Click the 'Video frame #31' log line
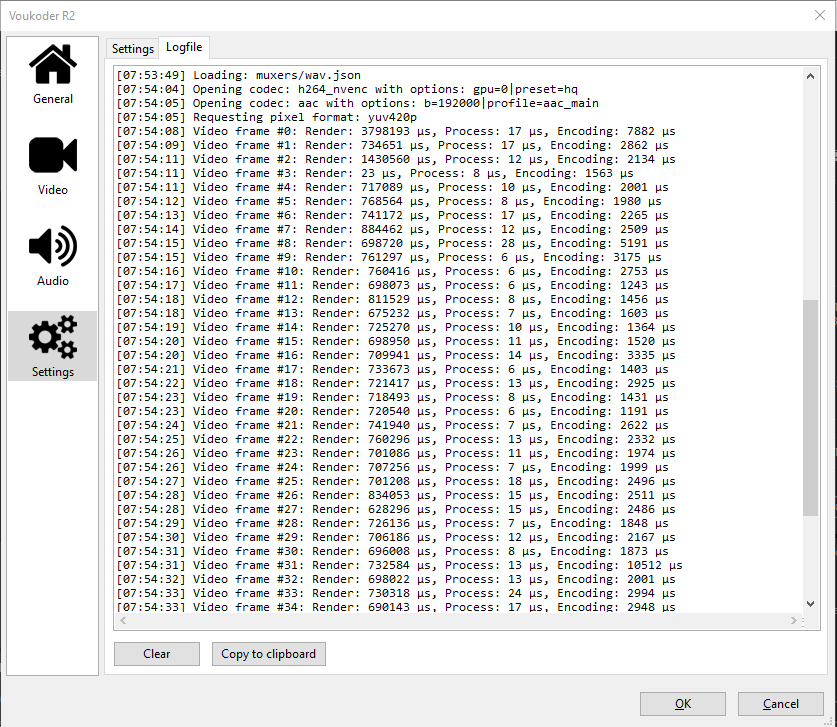This screenshot has height=727, width=837. 399,565
